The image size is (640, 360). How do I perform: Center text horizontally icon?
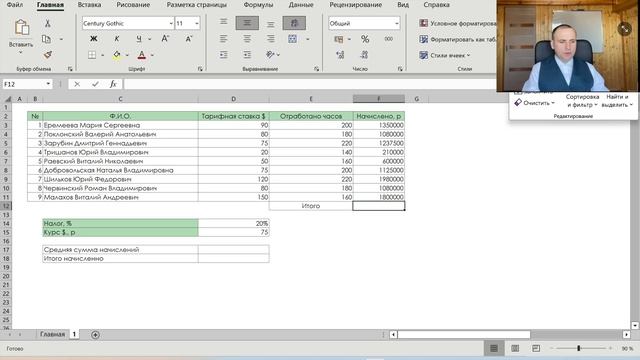(247, 39)
